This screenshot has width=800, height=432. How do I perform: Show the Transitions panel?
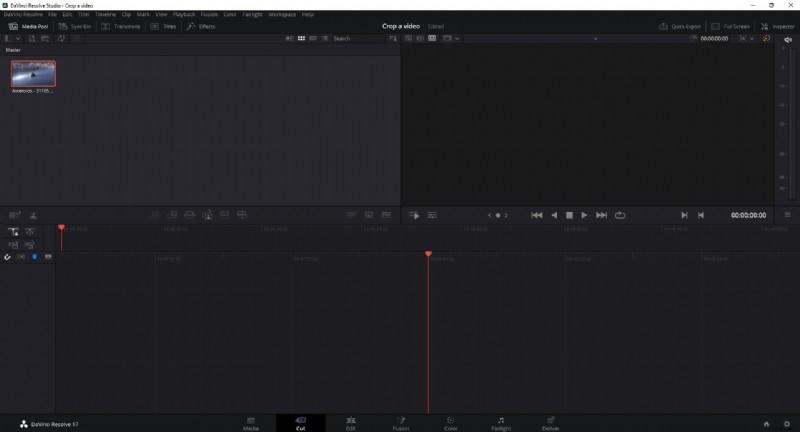tap(120, 26)
